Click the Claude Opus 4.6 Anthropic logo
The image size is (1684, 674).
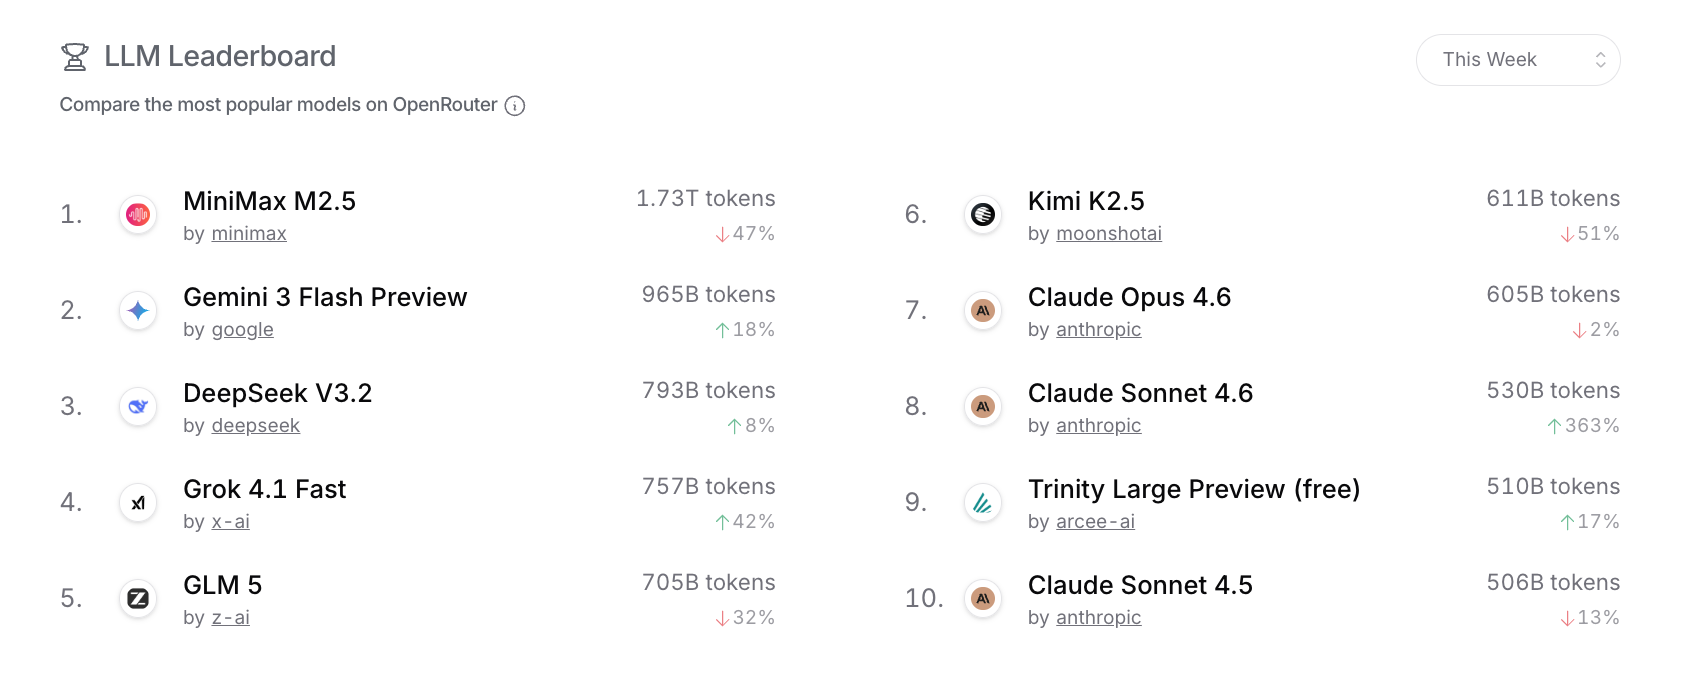tap(983, 310)
